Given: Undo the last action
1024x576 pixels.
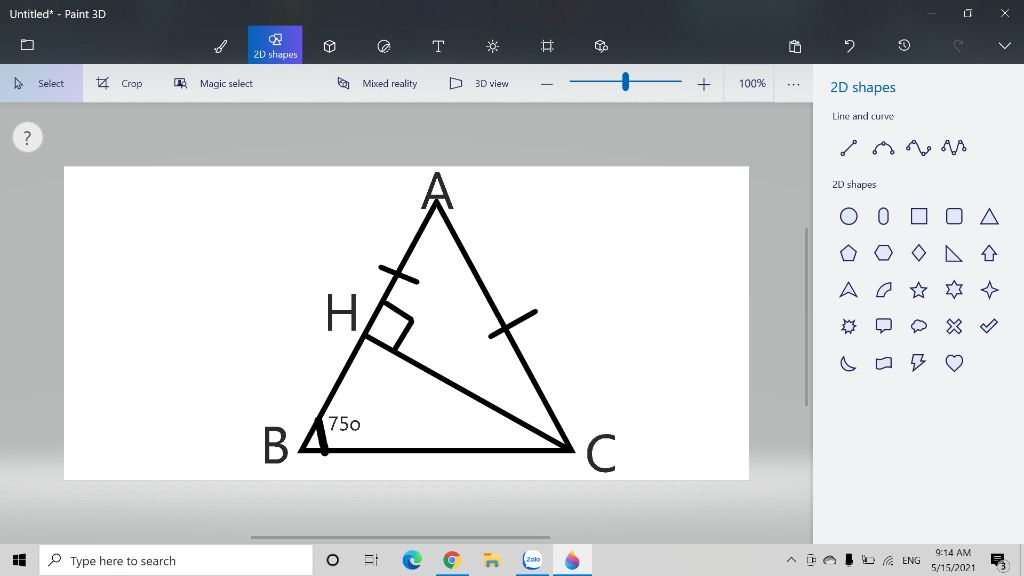Looking at the screenshot, I should coord(849,46).
